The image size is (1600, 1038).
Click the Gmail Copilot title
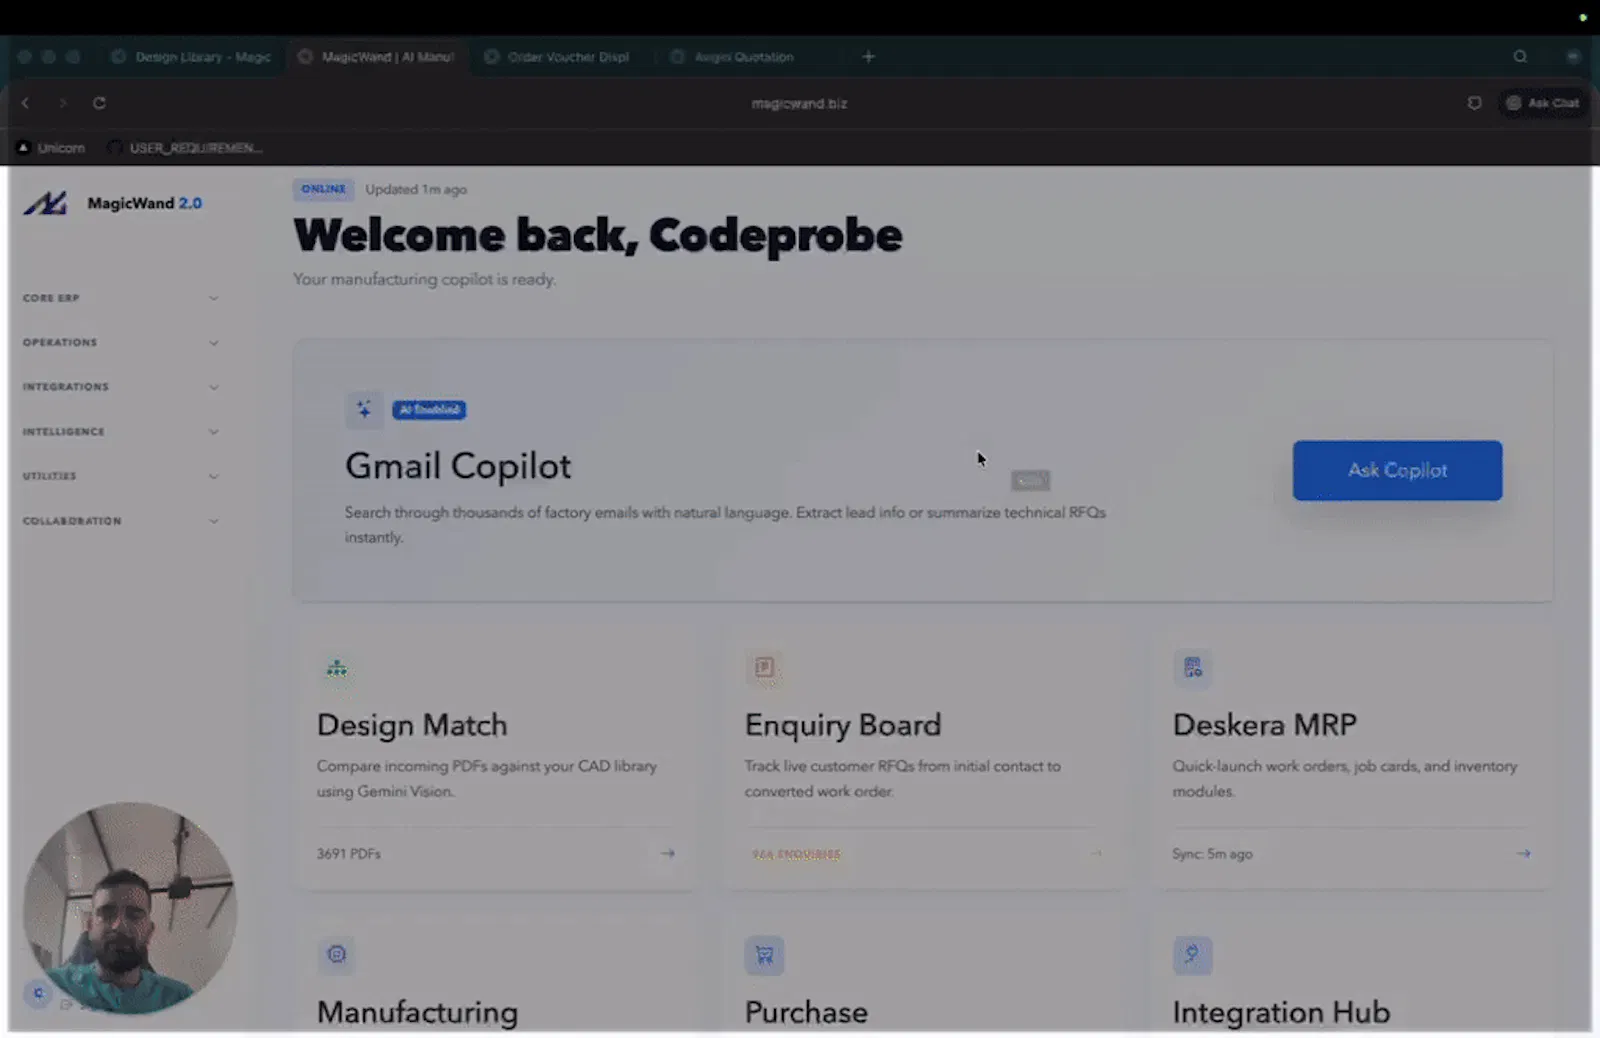tap(458, 466)
